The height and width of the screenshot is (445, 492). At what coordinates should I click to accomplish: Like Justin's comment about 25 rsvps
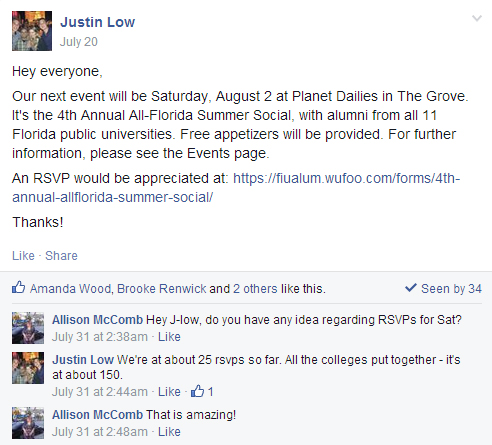(x=169, y=392)
